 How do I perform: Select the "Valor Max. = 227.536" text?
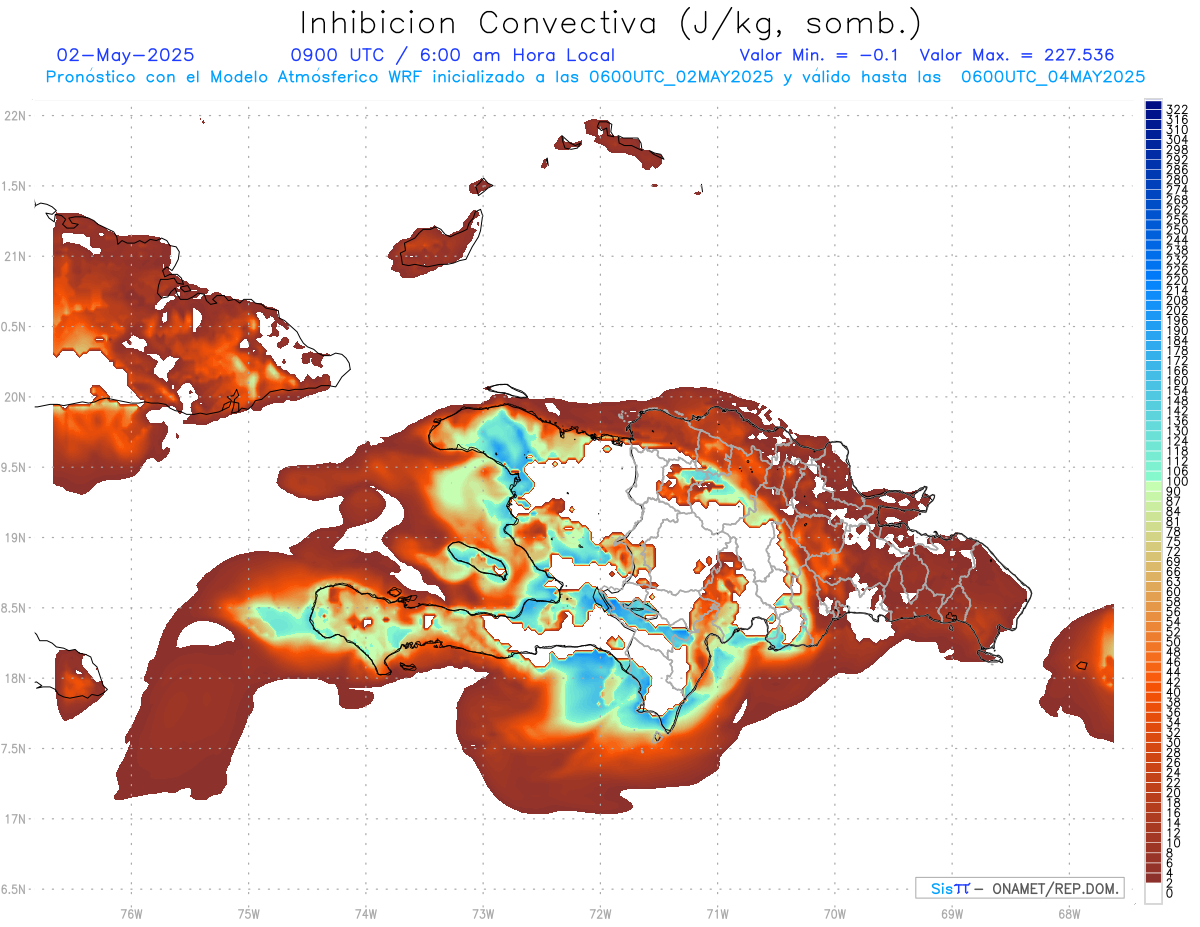pyautogui.click(x=1016, y=55)
